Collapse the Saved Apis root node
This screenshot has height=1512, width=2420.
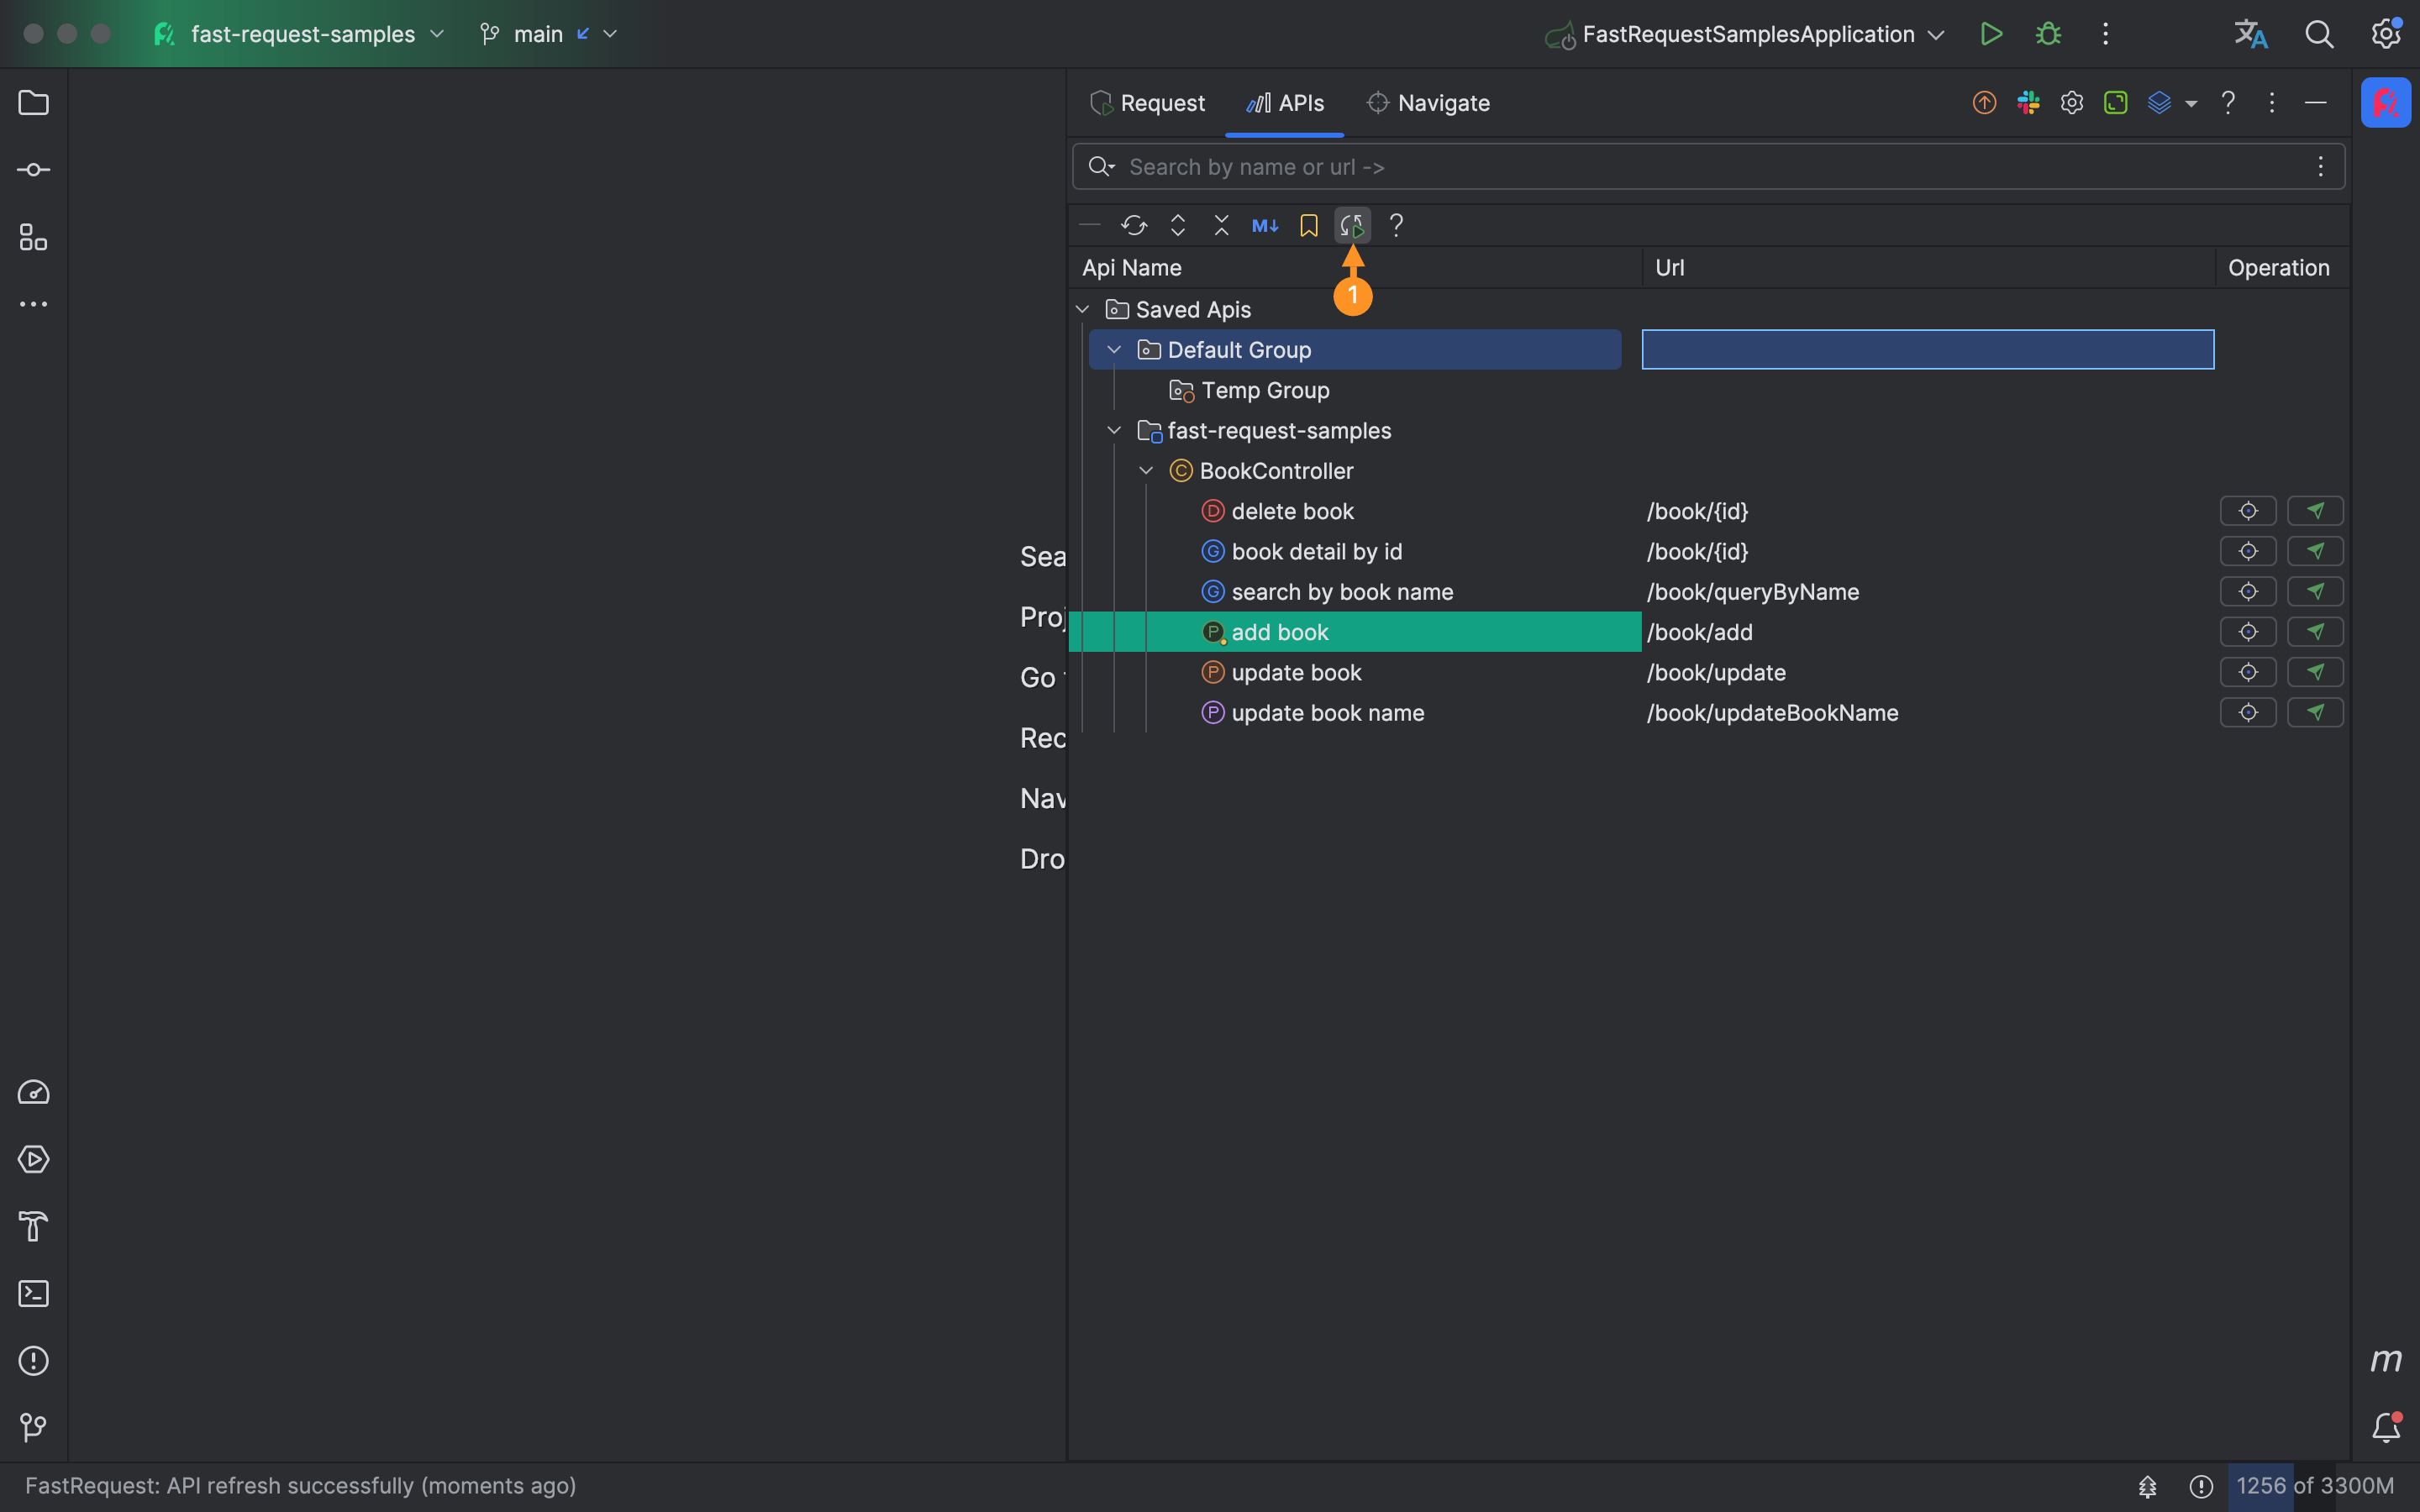pos(1082,310)
